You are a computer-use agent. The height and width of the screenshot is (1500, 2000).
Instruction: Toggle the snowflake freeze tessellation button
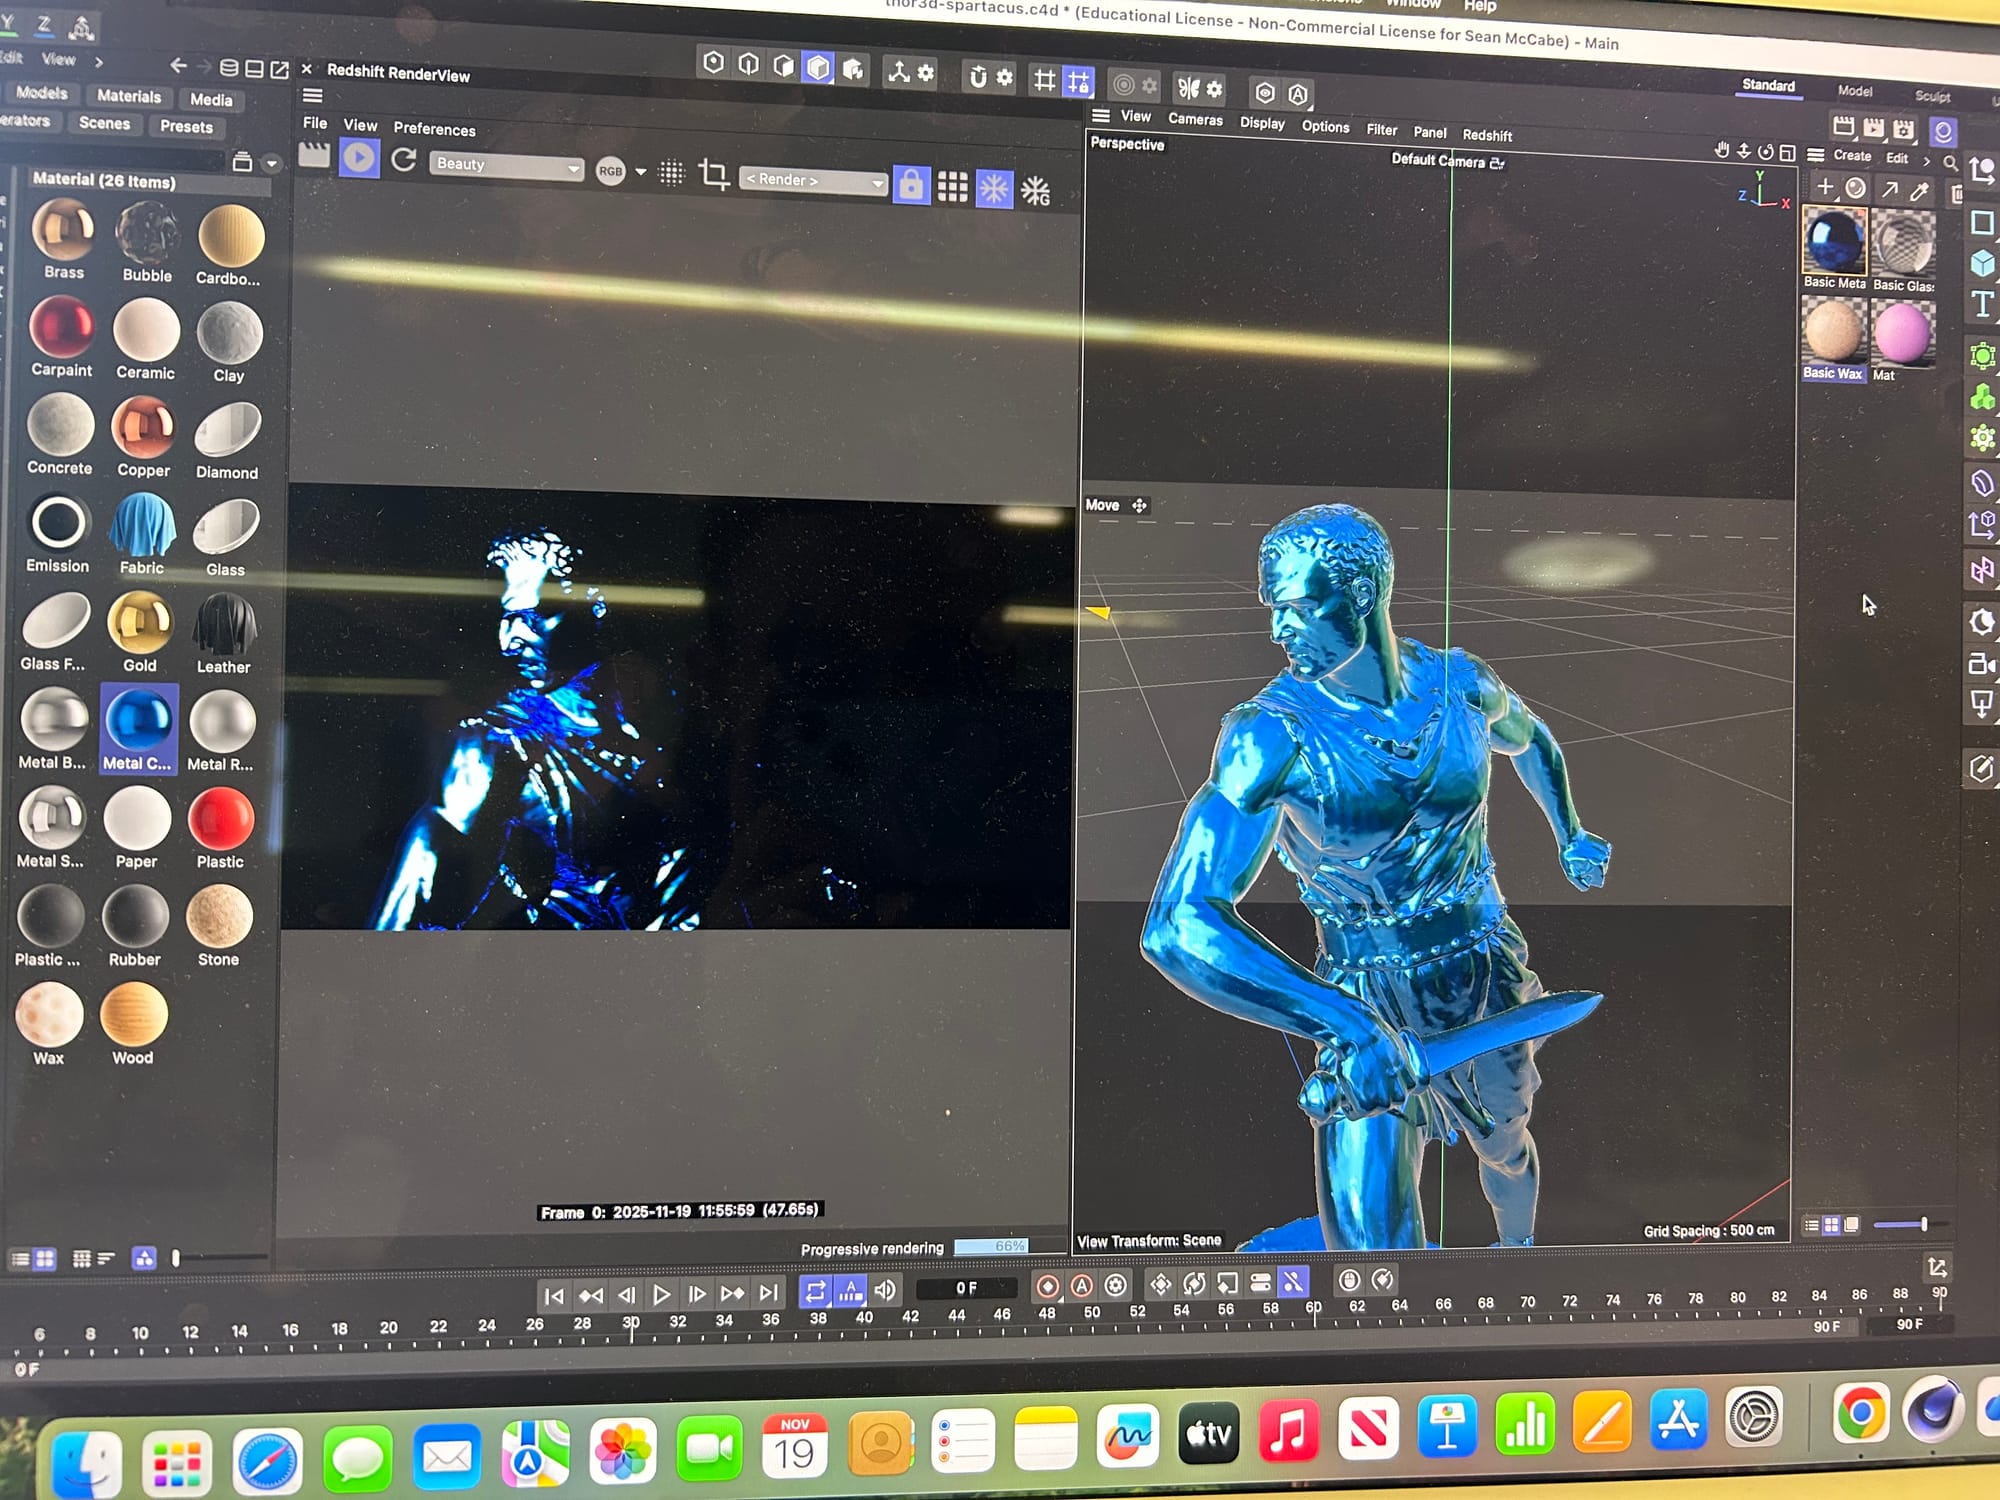994,188
